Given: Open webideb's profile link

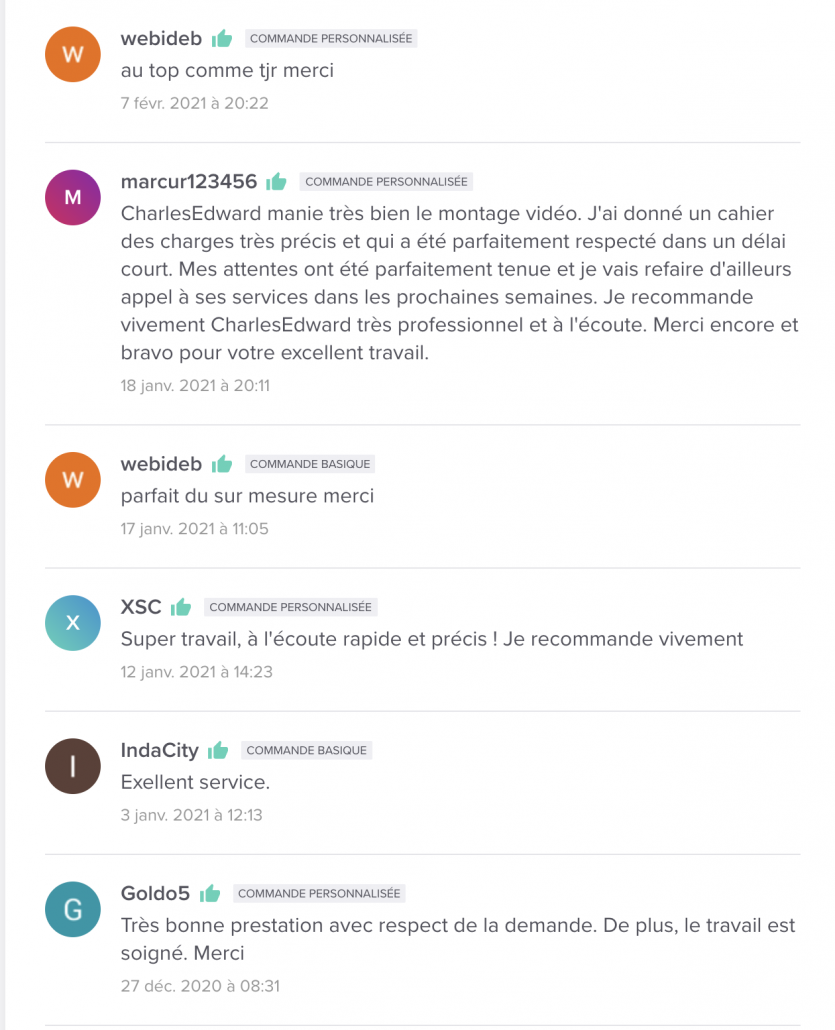Looking at the screenshot, I should tap(162, 38).
